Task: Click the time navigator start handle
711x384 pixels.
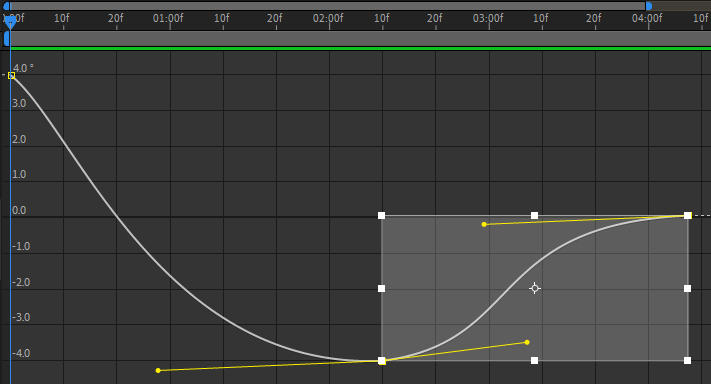Action: pyautogui.click(x=6, y=6)
